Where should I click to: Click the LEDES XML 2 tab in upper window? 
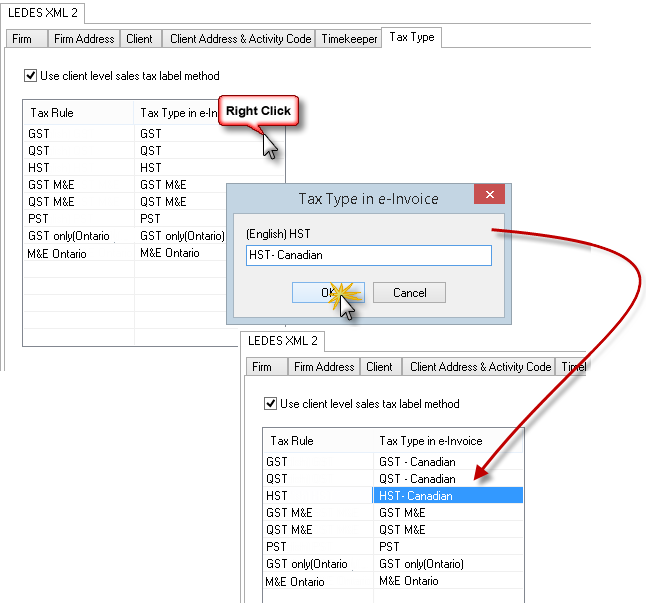point(42,13)
